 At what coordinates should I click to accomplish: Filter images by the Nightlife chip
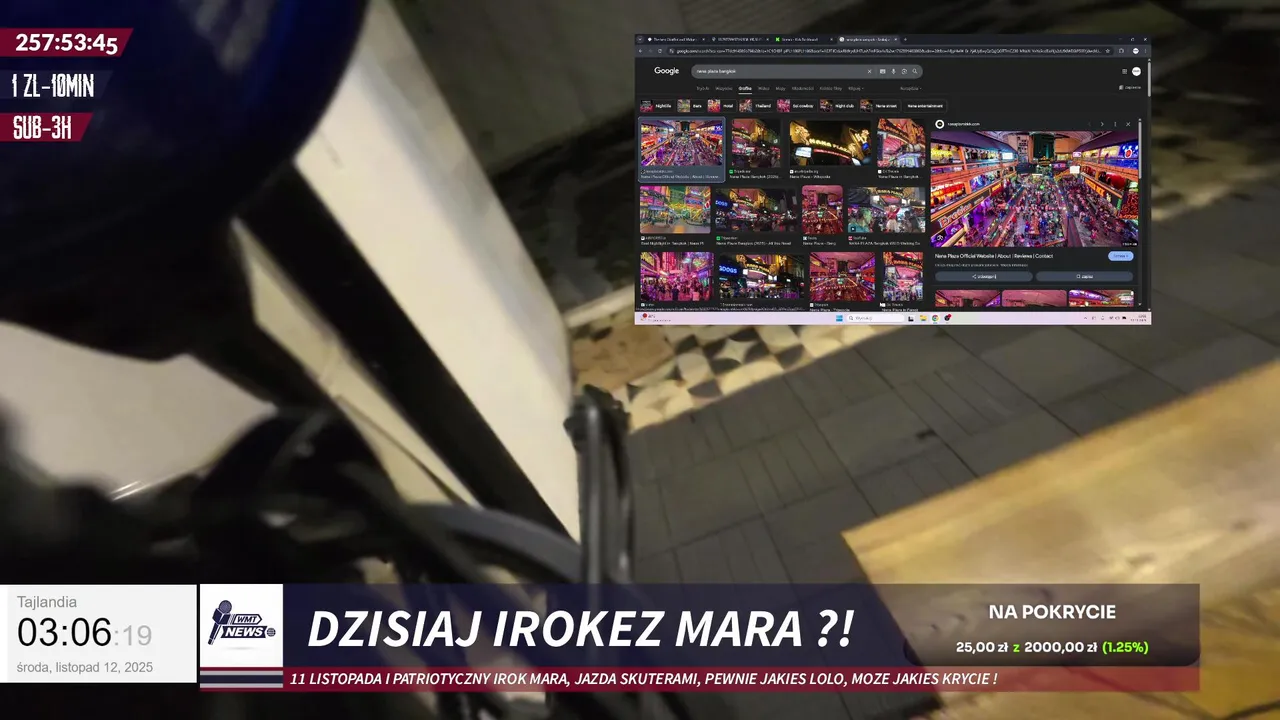coord(656,106)
